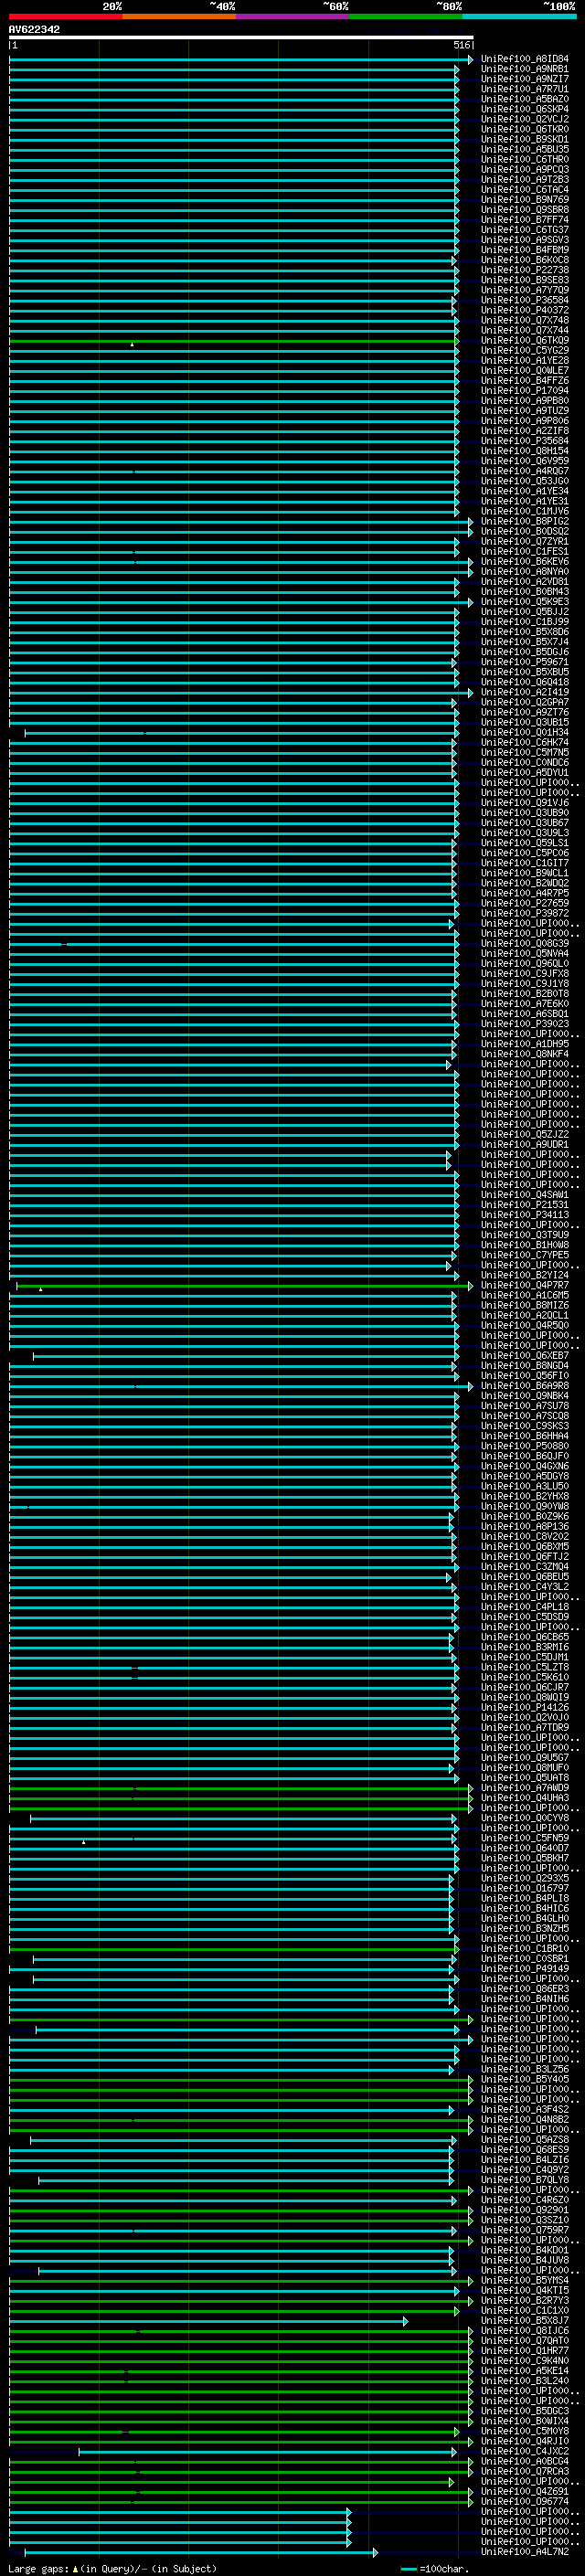The image size is (585, 2576).
Task: Select hit label UniRef100_A7R7U1
Action: click(525, 89)
